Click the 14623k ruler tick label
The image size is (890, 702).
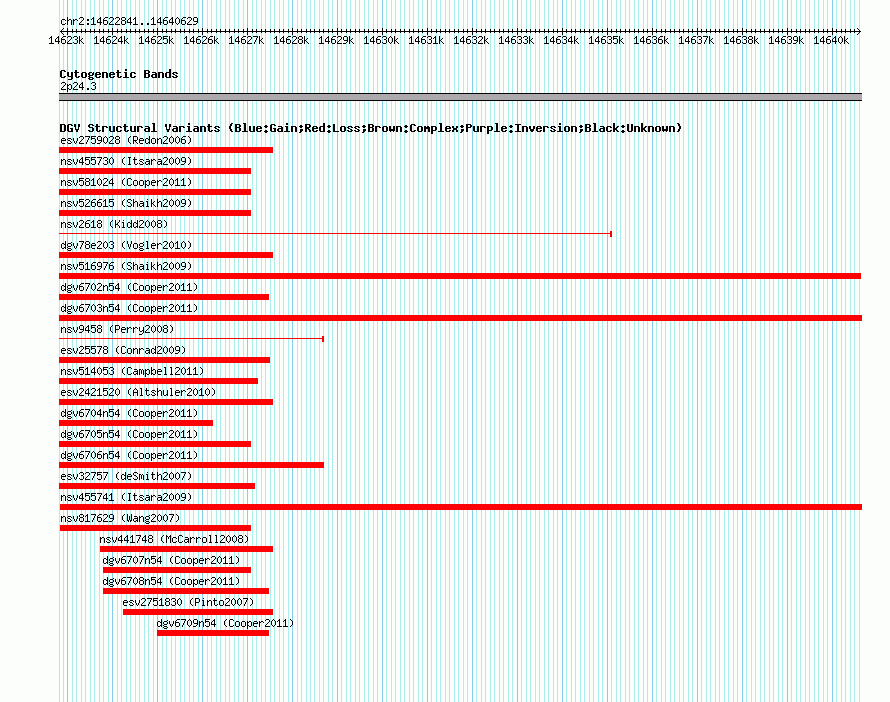click(66, 40)
